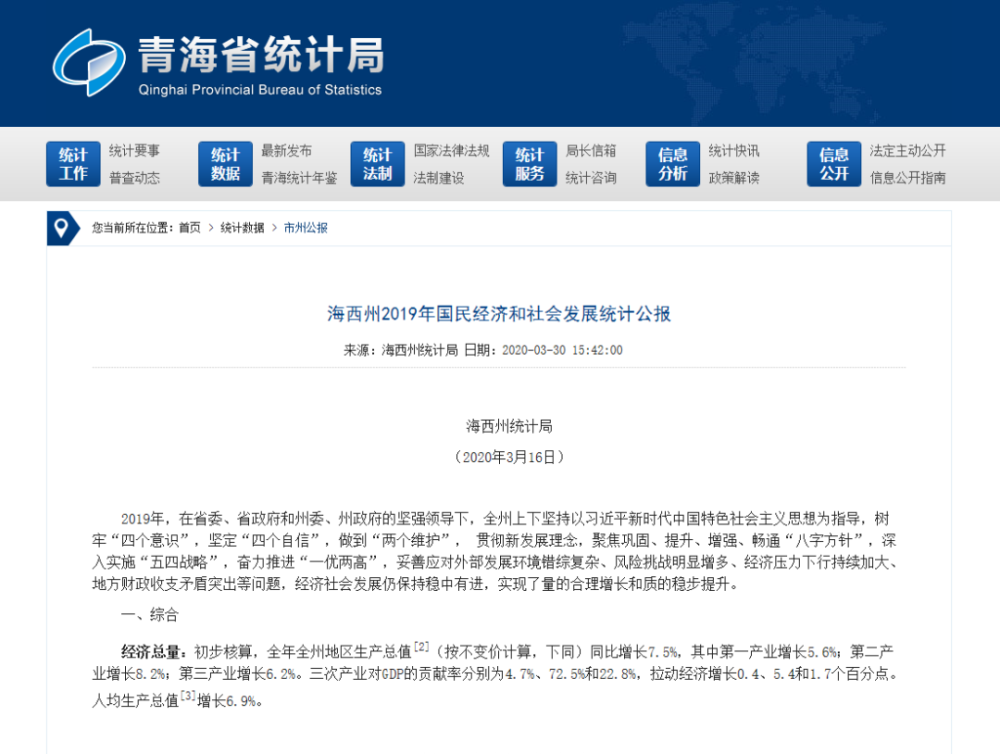Click the footnote marker [3]
Viewport: 1000px width, 754px height.
click(x=188, y=696)
